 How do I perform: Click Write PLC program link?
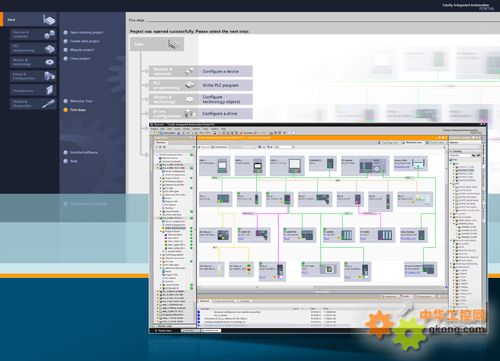pos(220,85)
